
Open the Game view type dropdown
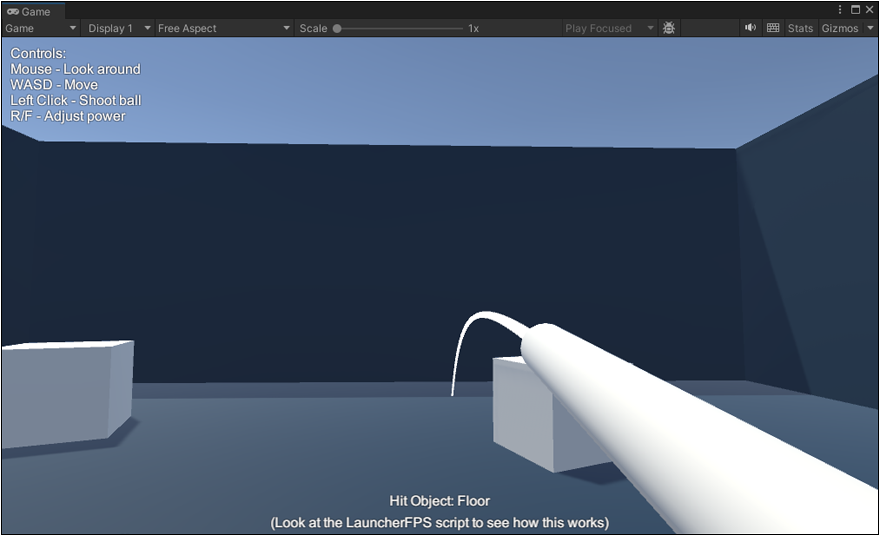coord(40,28)
